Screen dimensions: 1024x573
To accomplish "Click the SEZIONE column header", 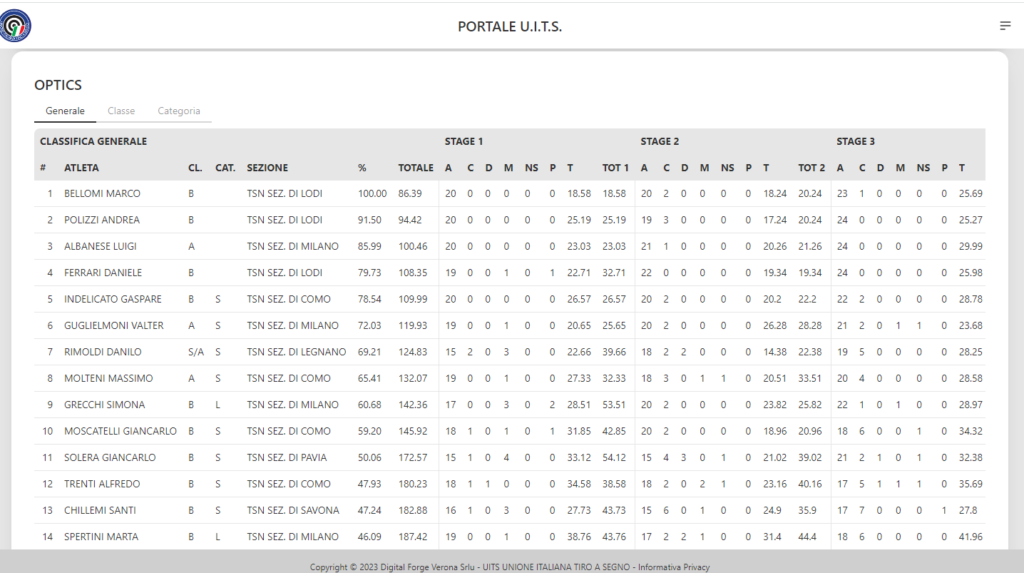I will (267, 168).
